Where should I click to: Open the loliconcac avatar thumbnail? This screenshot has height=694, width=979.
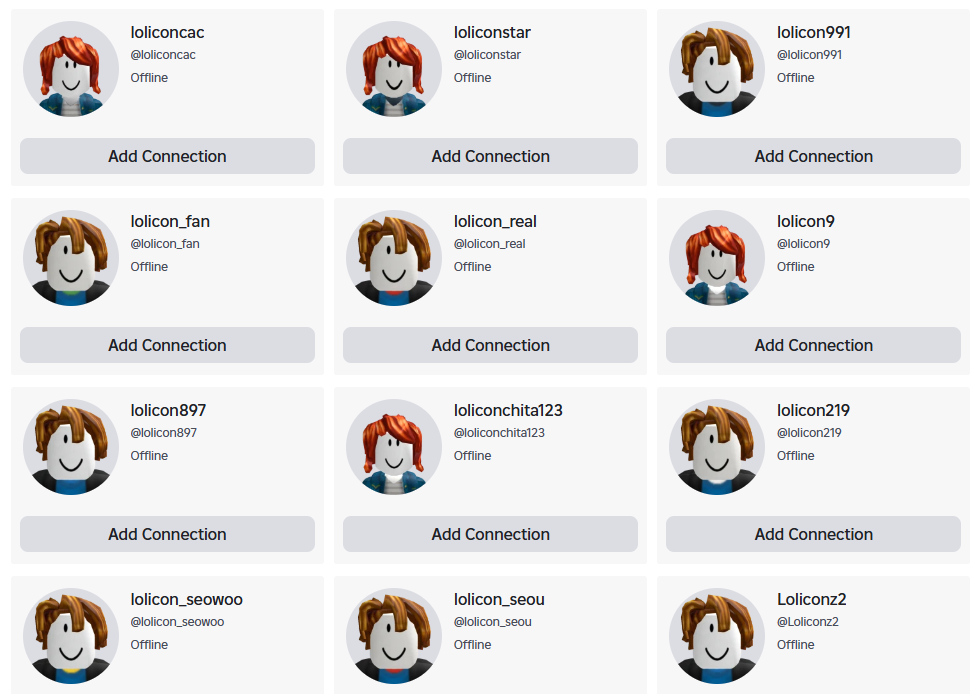click(71, 69)
